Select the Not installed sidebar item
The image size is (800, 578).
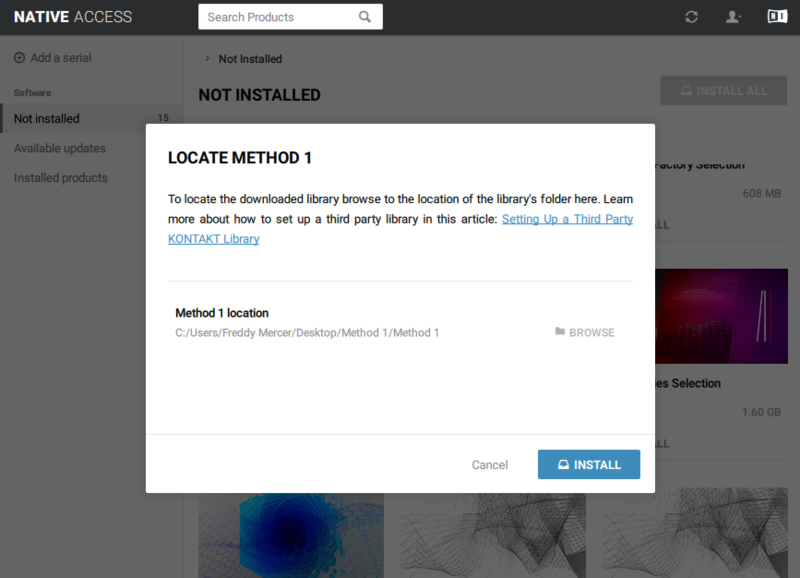(47, 118)
